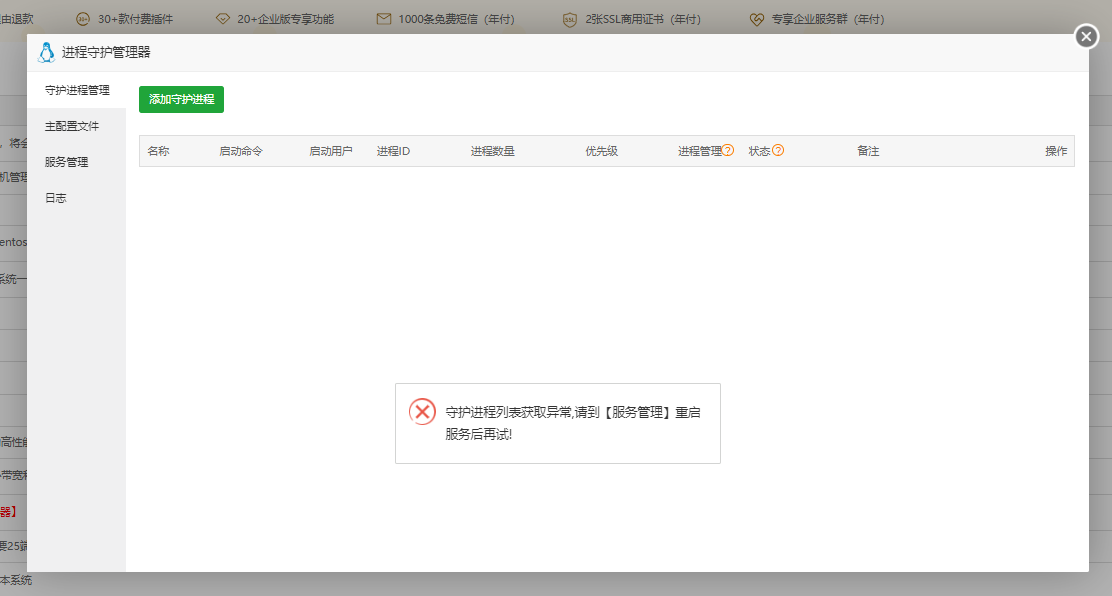The height and width of the screenshot is (596, 1112).
Task: Click the 2张SSL商用证书 text
Action: 643,19
